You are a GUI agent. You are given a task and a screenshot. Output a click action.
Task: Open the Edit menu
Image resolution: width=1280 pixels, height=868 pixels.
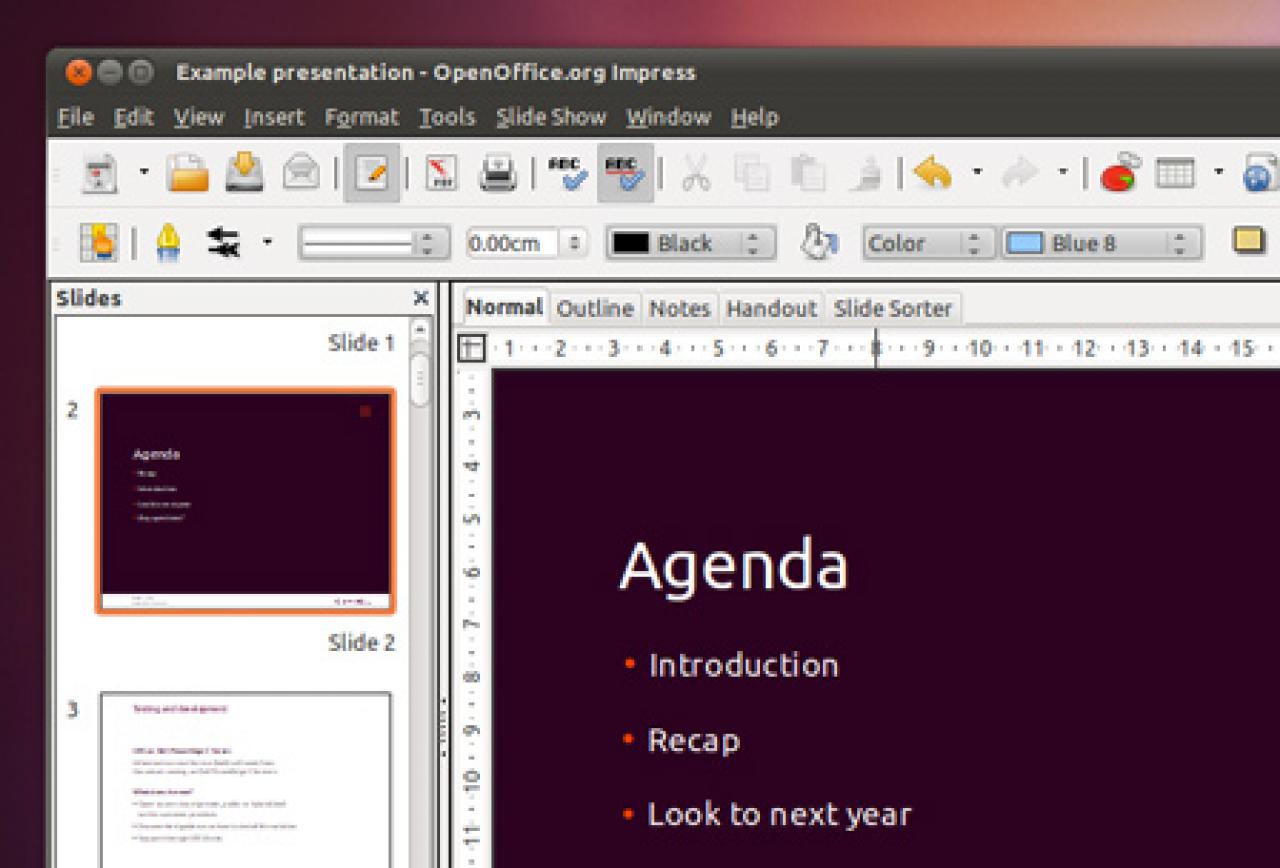pyautogui.click(x=133, y=117)
